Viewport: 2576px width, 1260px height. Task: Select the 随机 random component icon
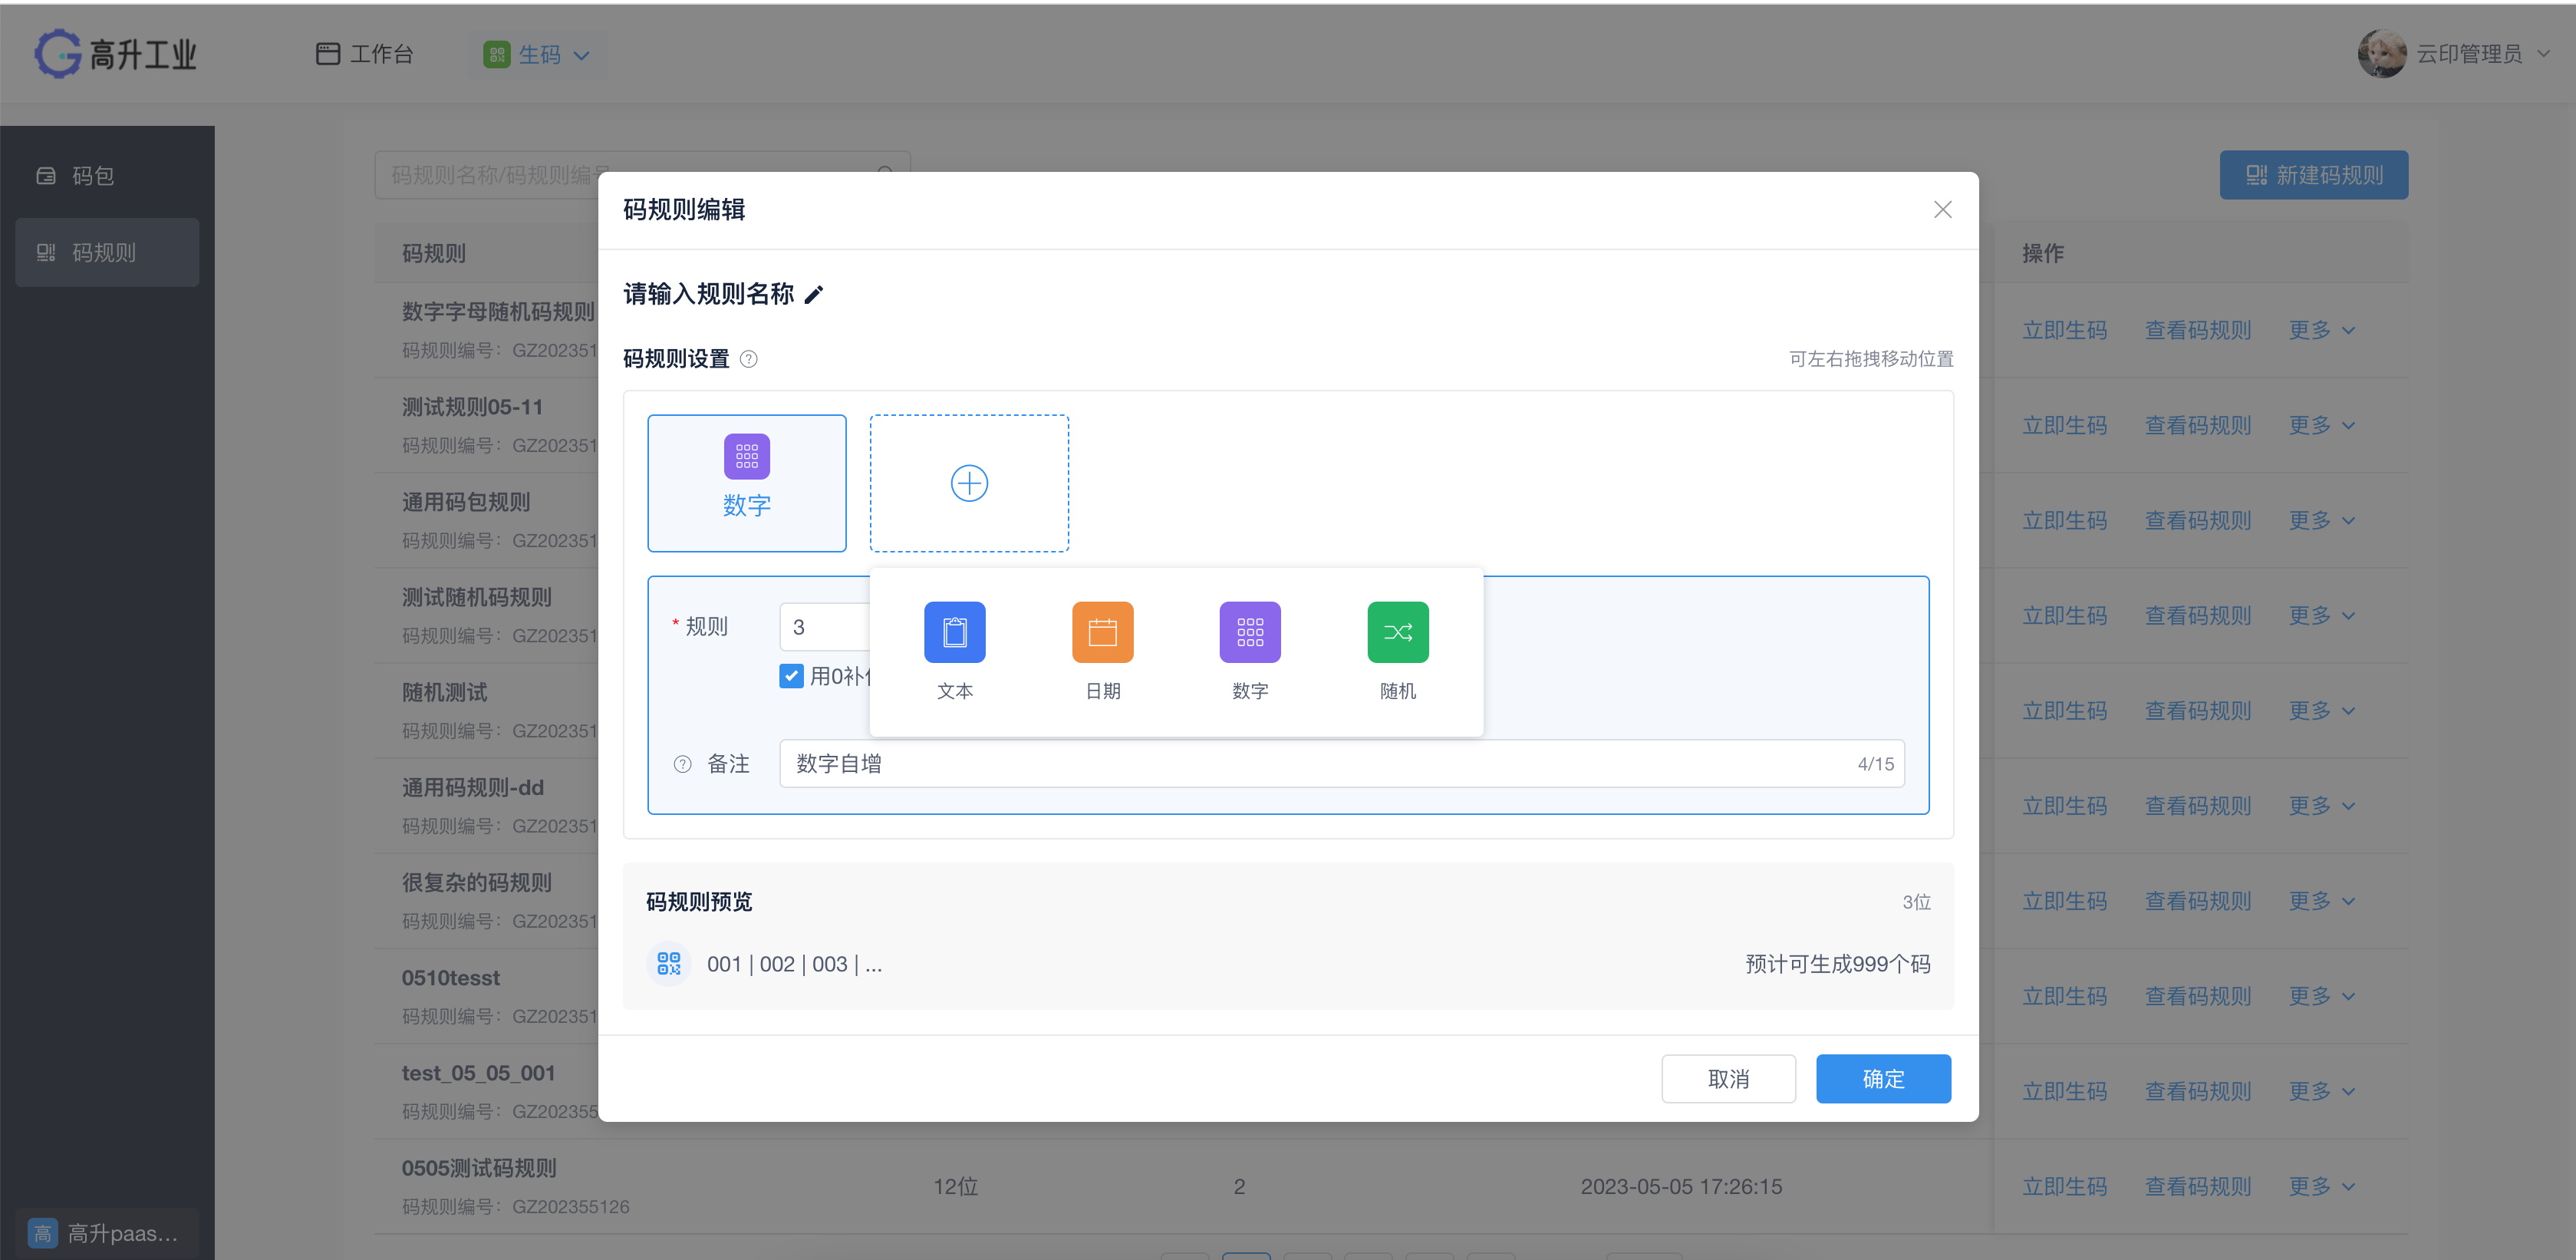point(1398,632)
